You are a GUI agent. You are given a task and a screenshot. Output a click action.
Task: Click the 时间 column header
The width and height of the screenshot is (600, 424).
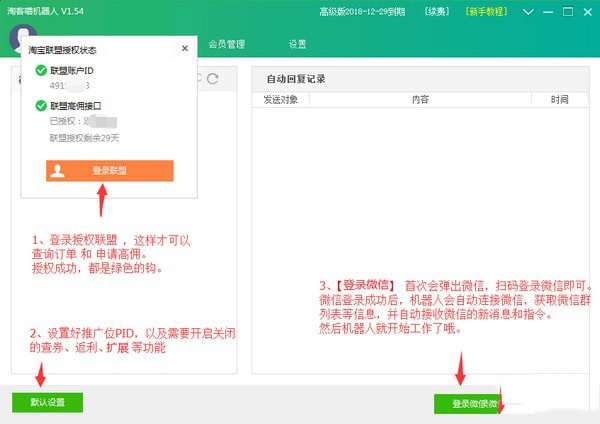coord(559,100)
